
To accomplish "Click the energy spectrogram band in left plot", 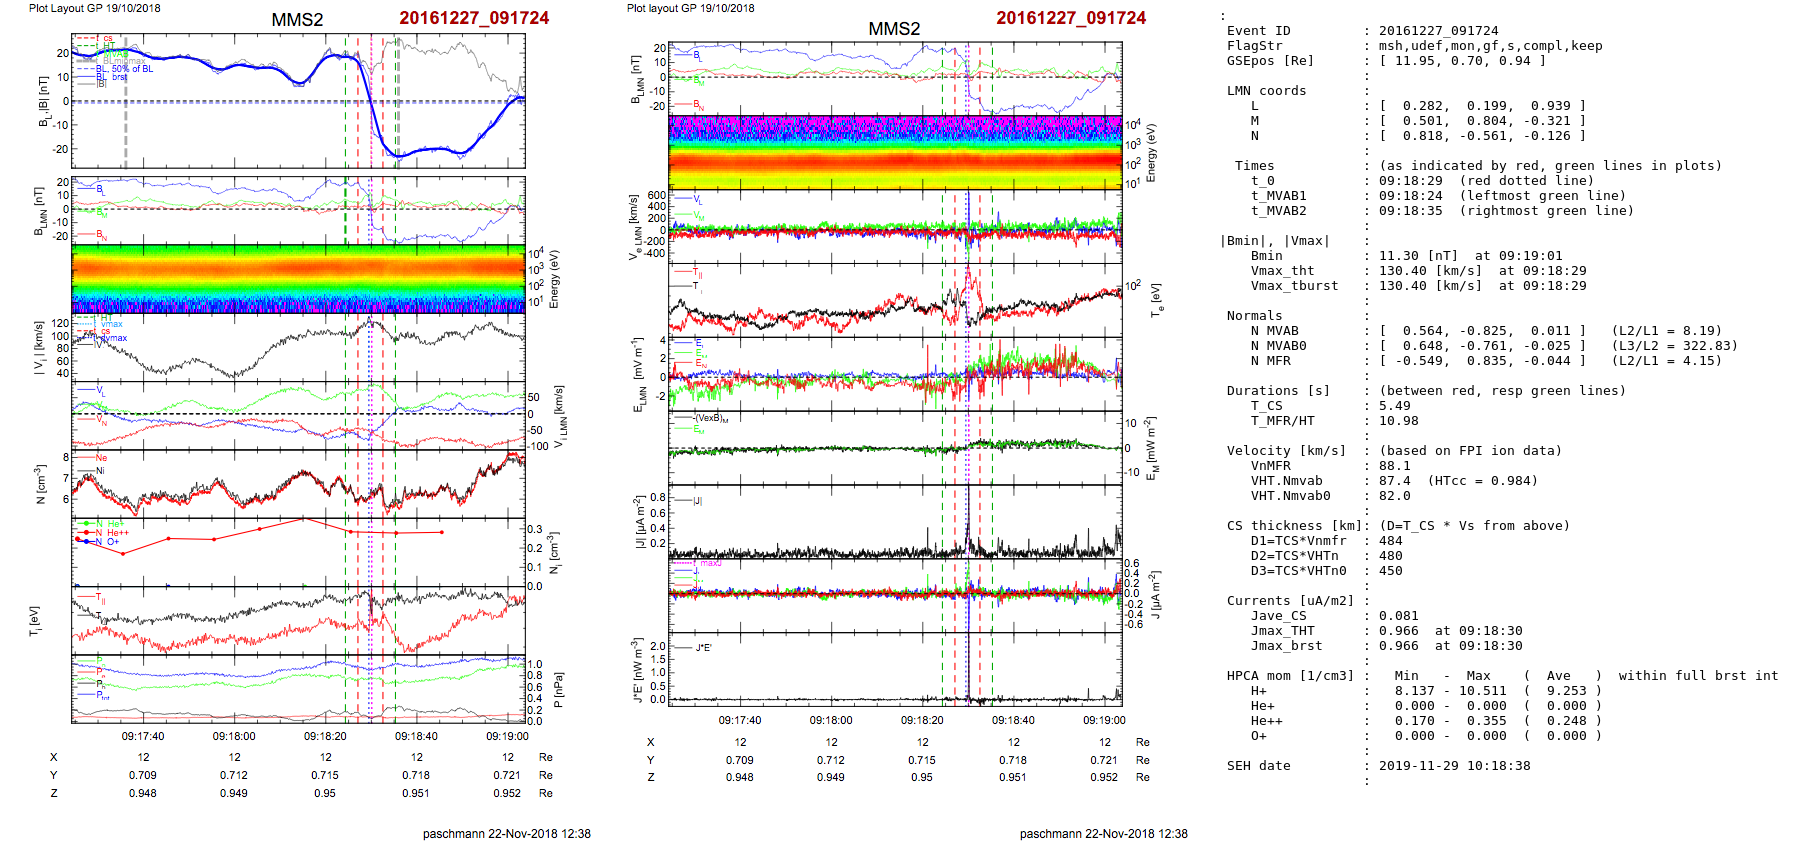I will point(298,278).
